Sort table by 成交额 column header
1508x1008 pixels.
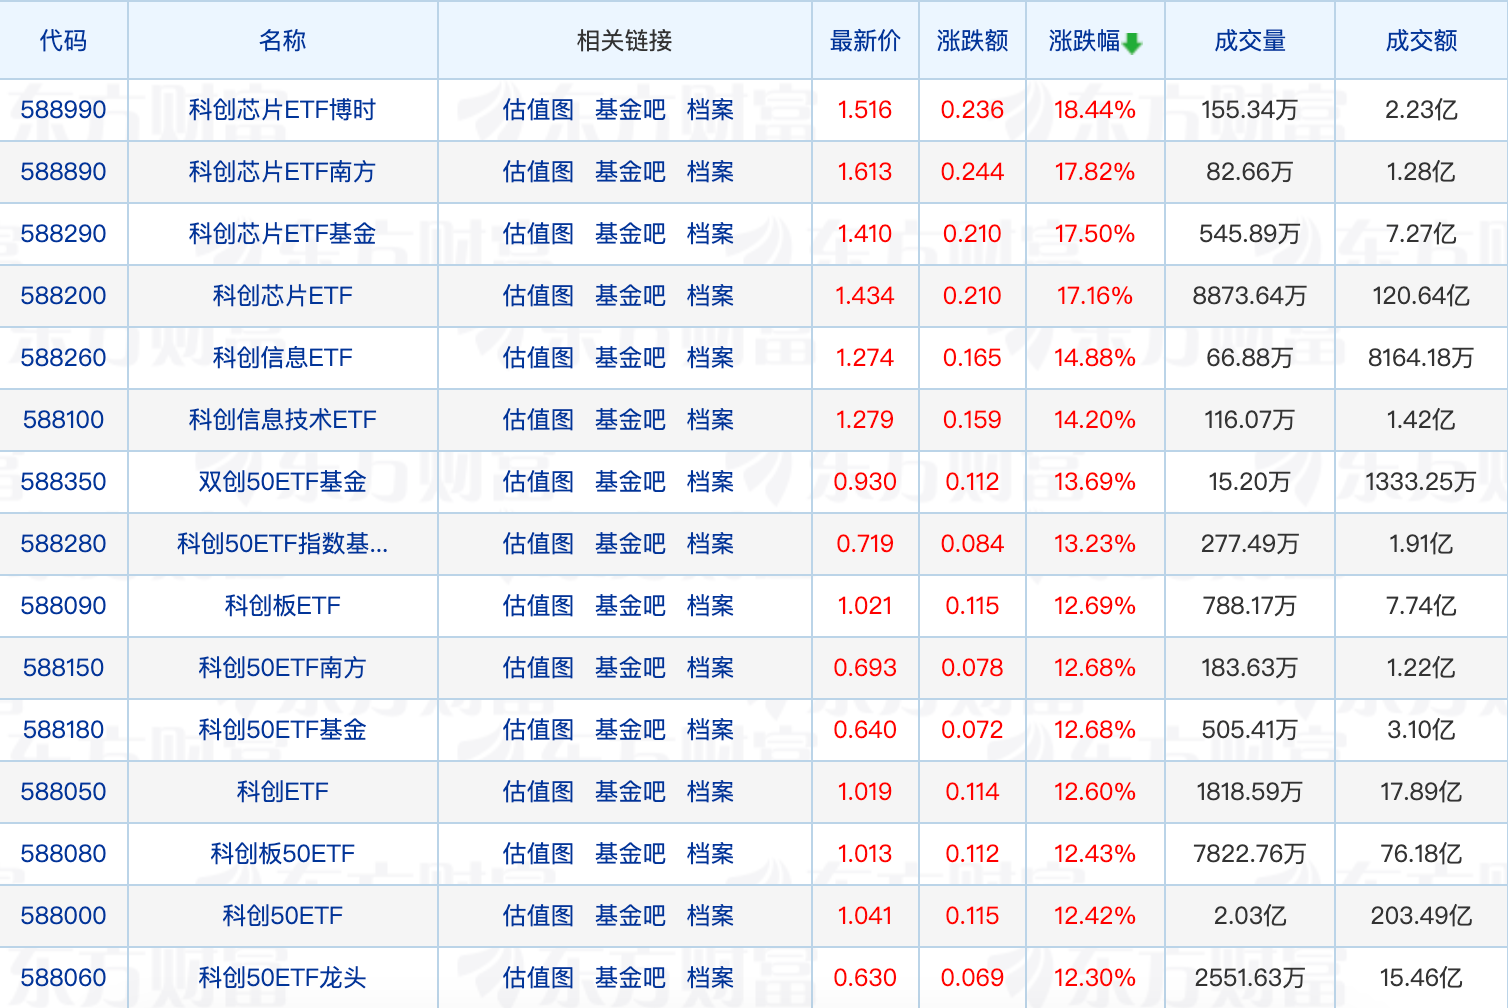tap(1421, 41)
